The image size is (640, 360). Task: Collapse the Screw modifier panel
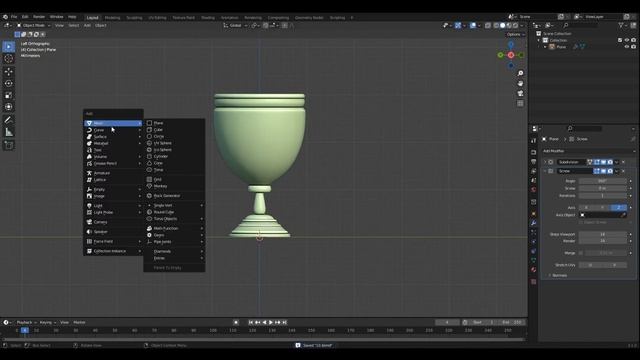pyautogui.click(x=545, y=171)
